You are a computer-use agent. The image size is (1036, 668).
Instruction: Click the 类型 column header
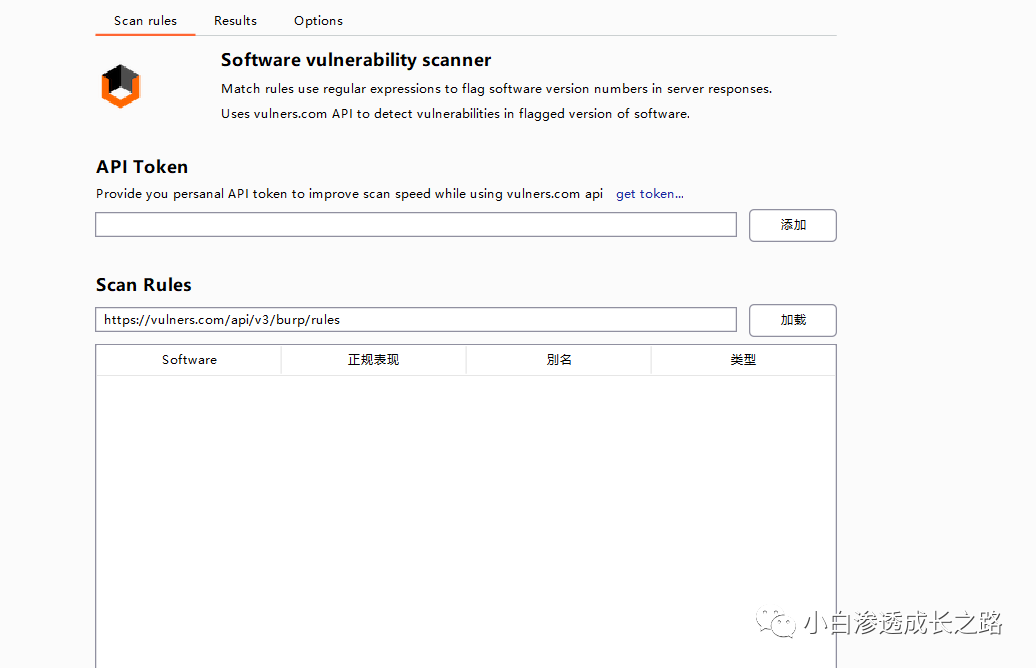click(x=743, y=359)
